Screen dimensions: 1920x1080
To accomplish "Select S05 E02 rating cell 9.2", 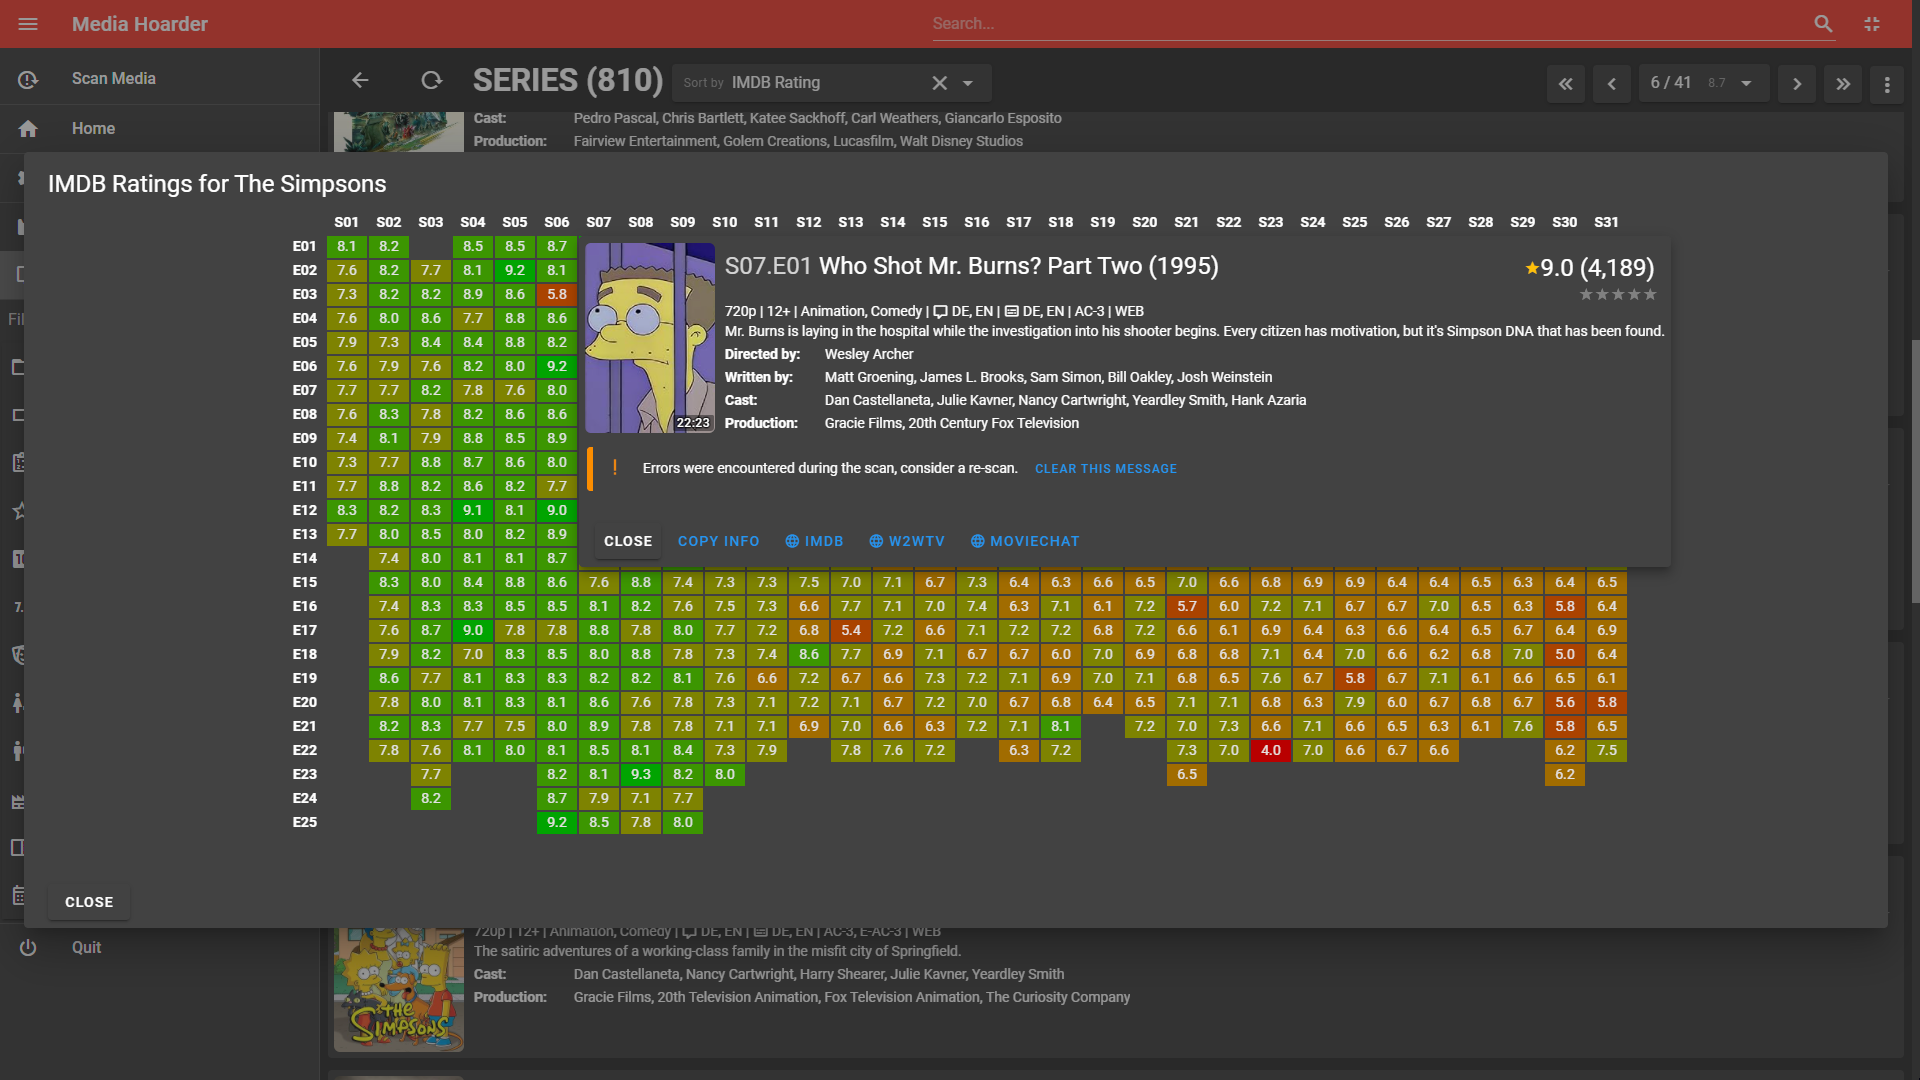I will point(515,270).
